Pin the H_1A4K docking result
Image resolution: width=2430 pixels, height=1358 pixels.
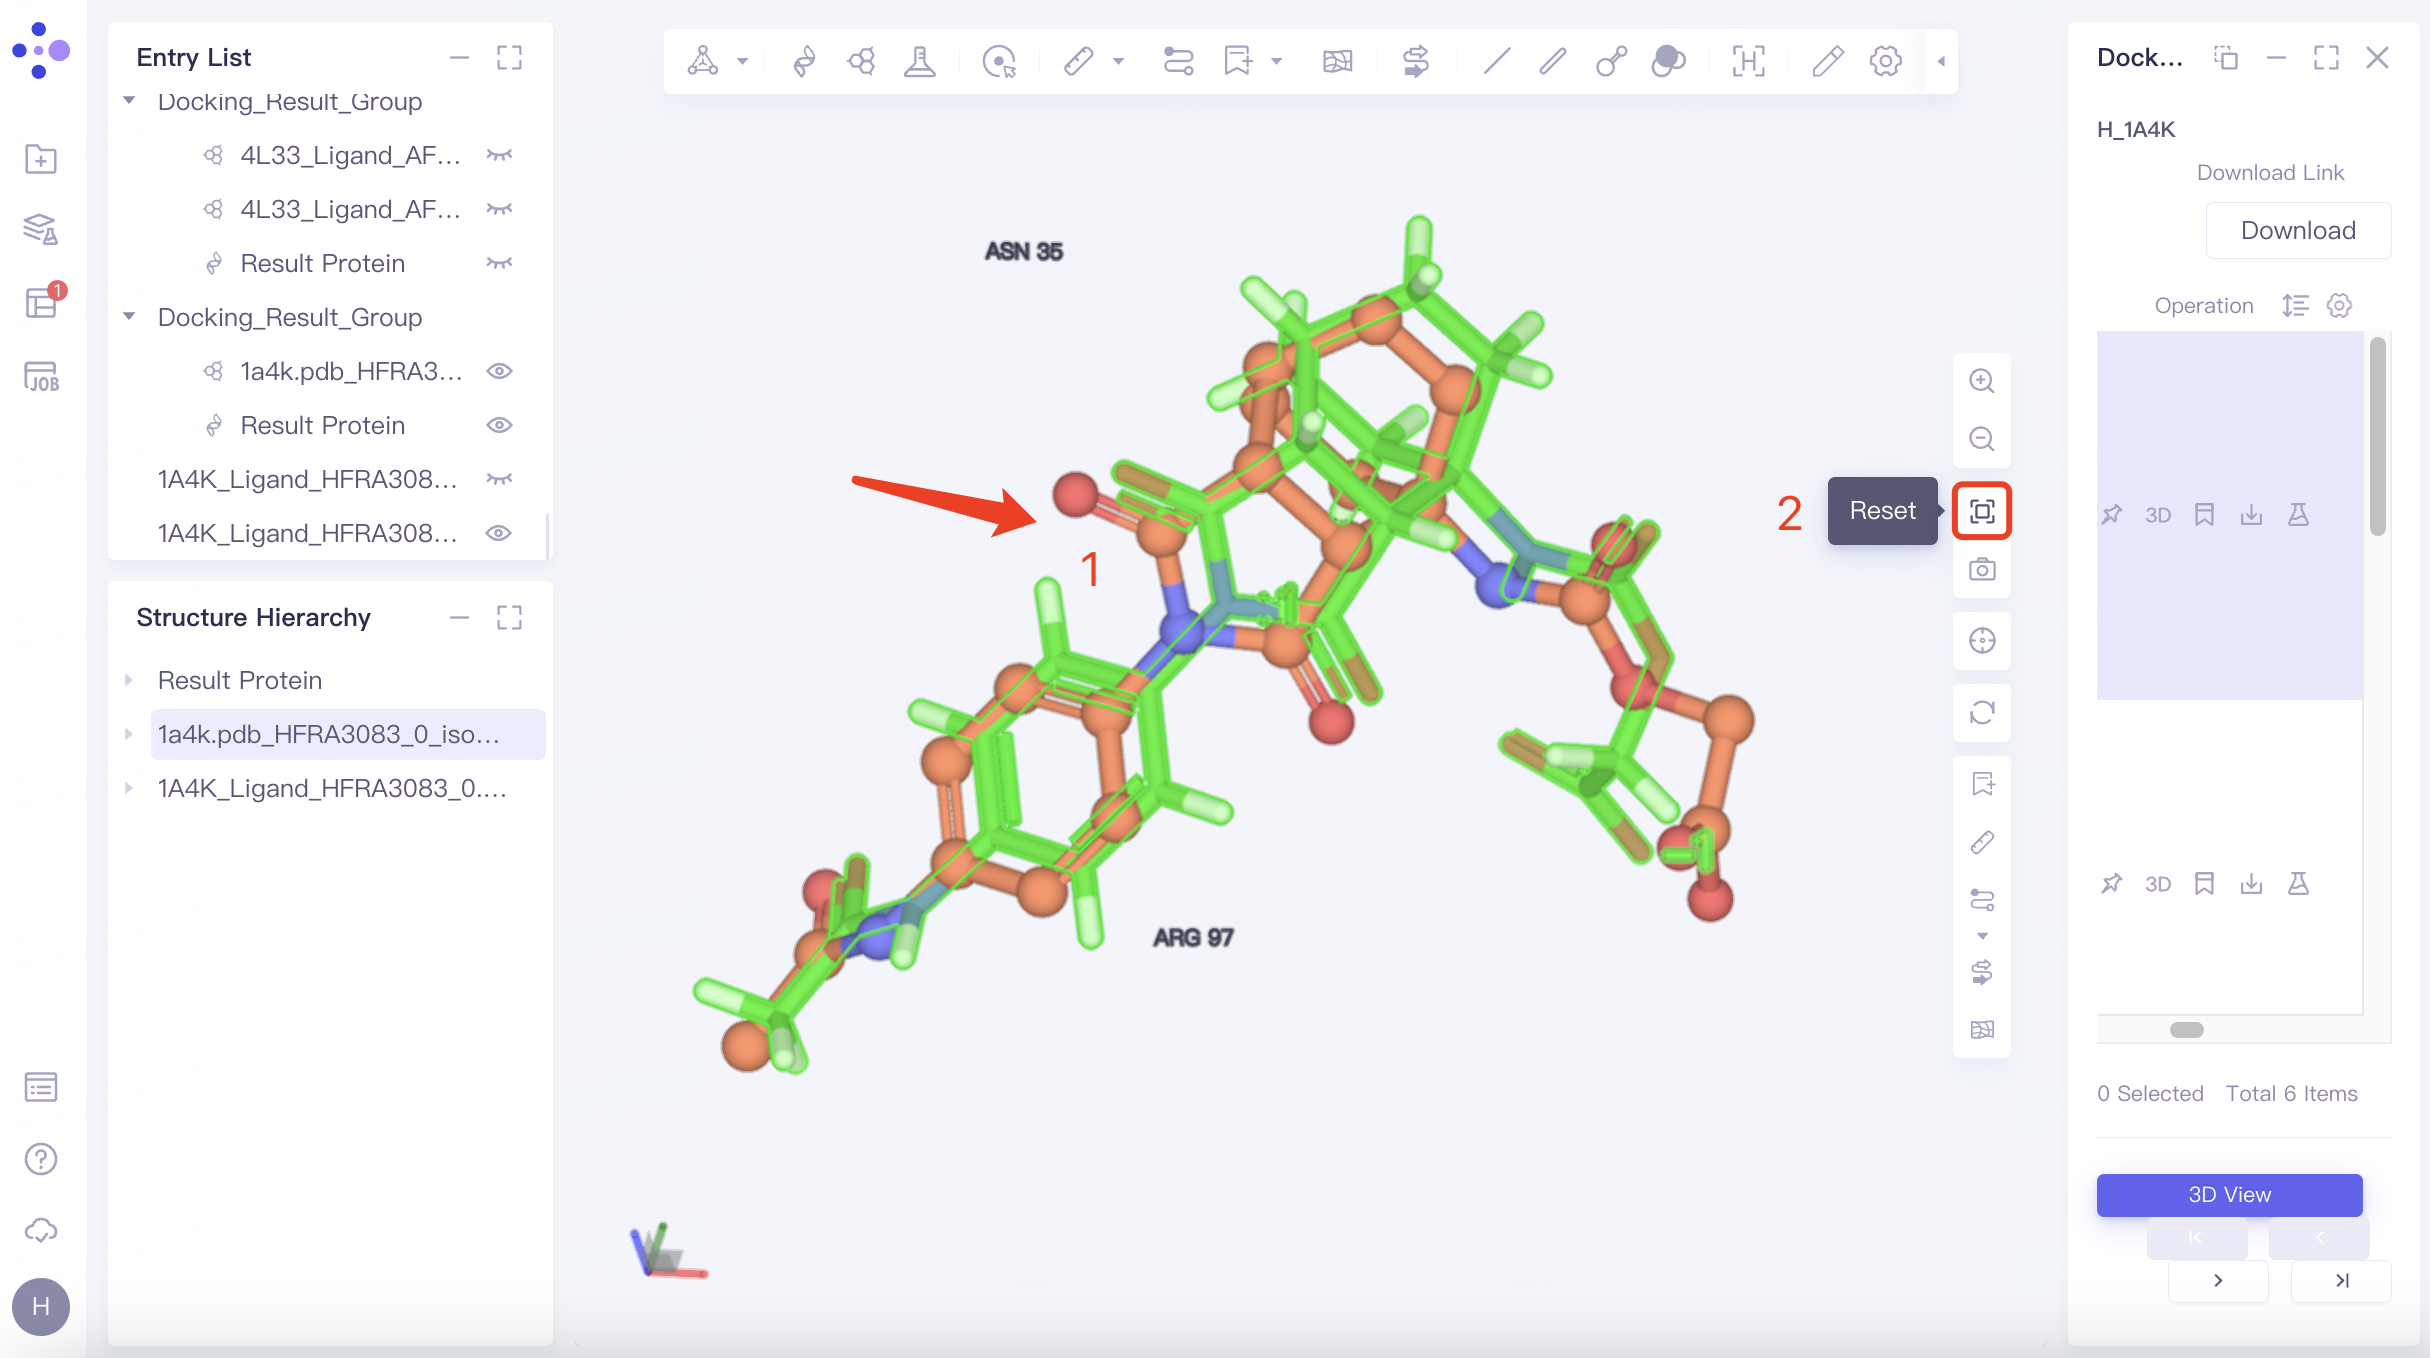click(2112, 514)
